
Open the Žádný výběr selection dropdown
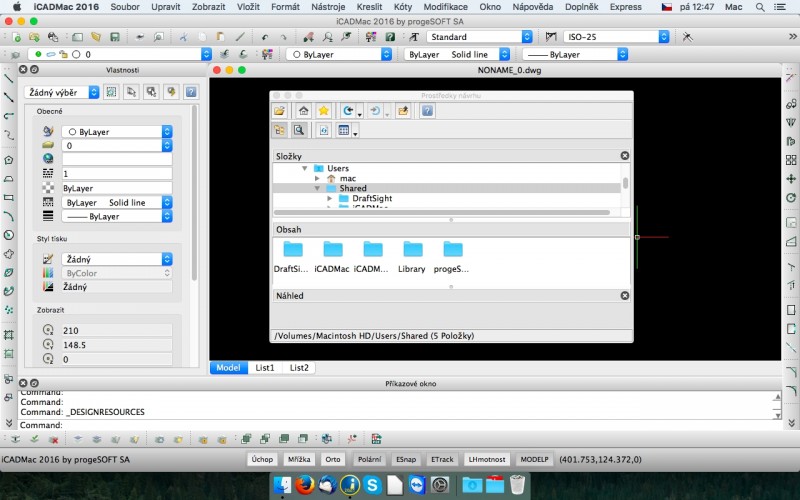61,92
